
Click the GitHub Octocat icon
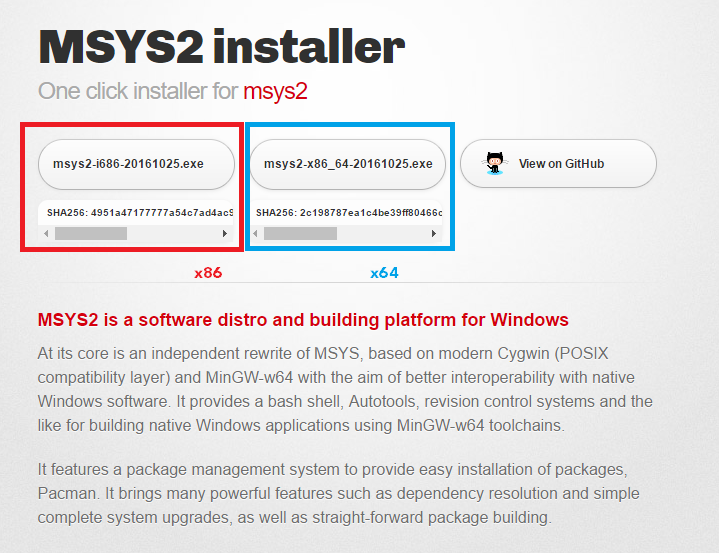coord(495,163)
